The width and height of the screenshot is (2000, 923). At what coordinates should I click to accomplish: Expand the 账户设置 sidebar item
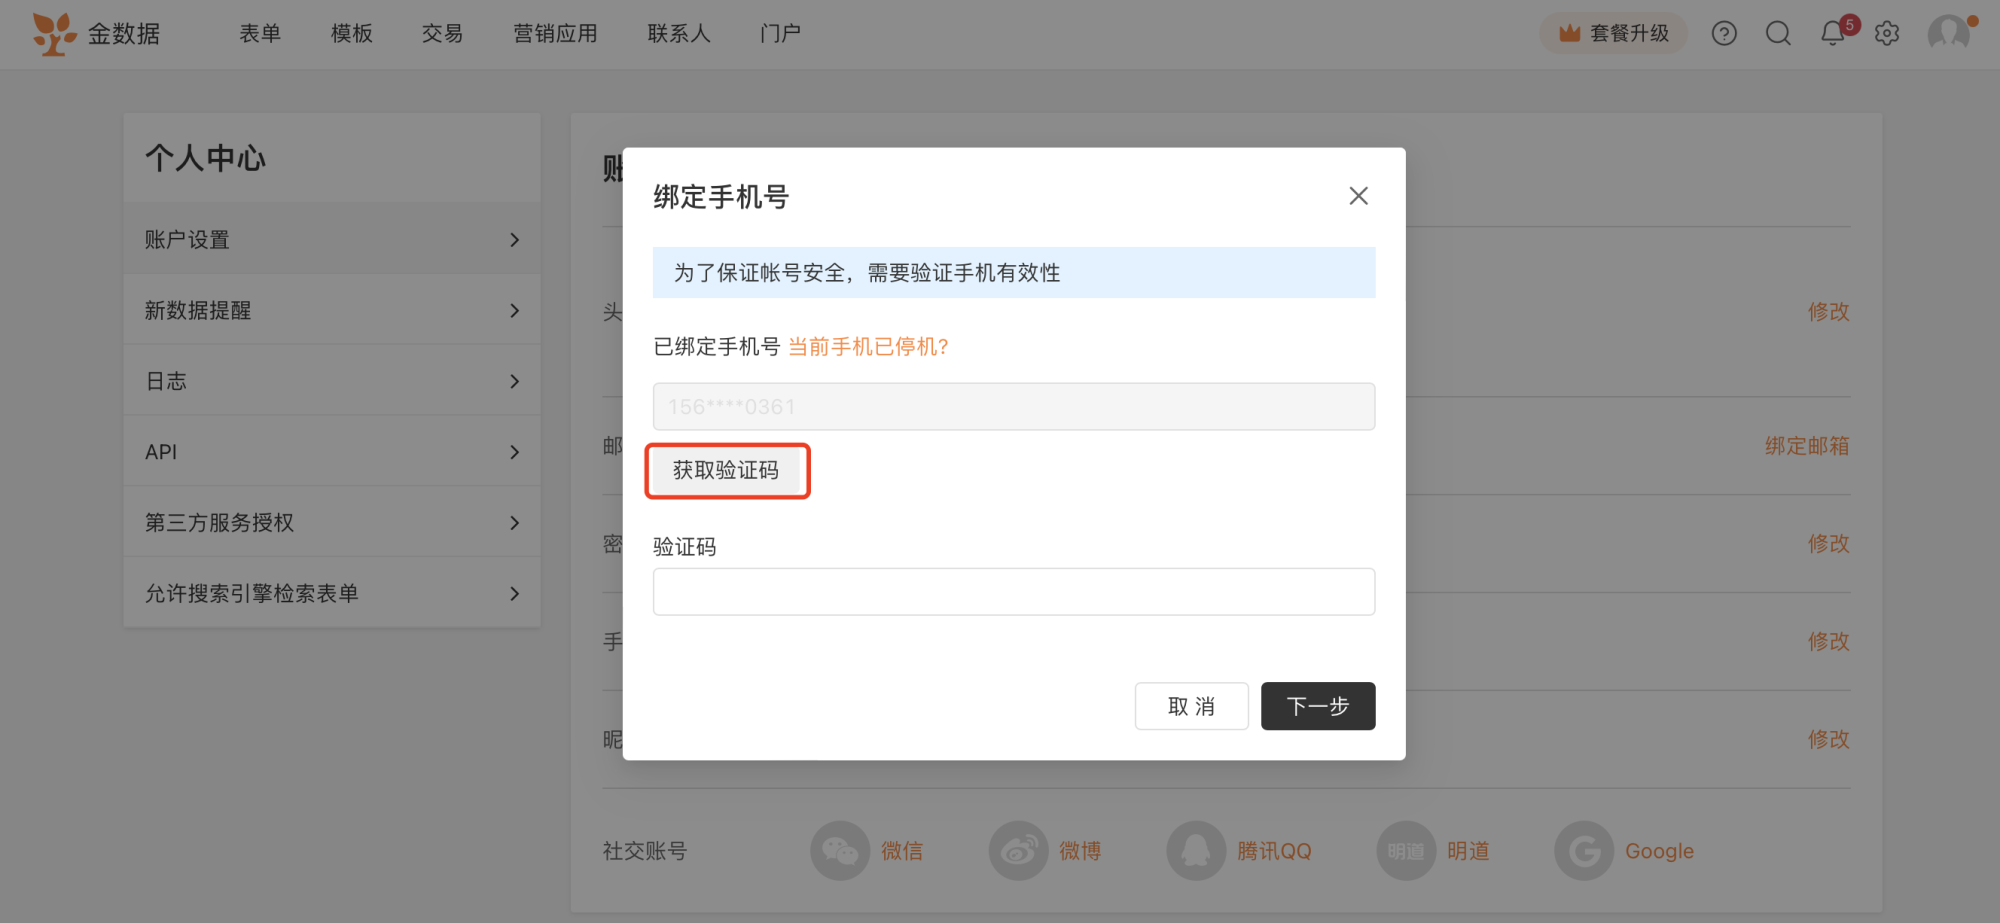point(332,240)
